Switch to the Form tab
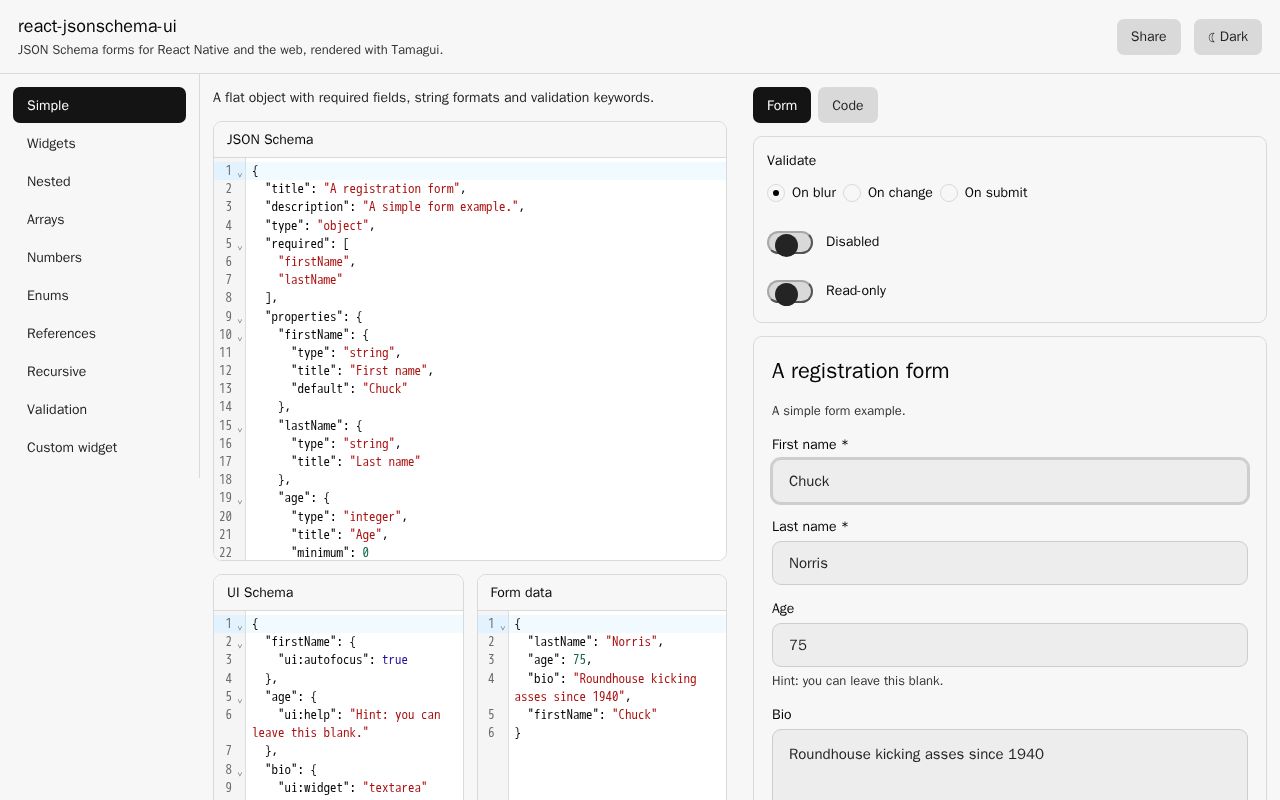1280x800 pixels. click(x=782, y=105)
